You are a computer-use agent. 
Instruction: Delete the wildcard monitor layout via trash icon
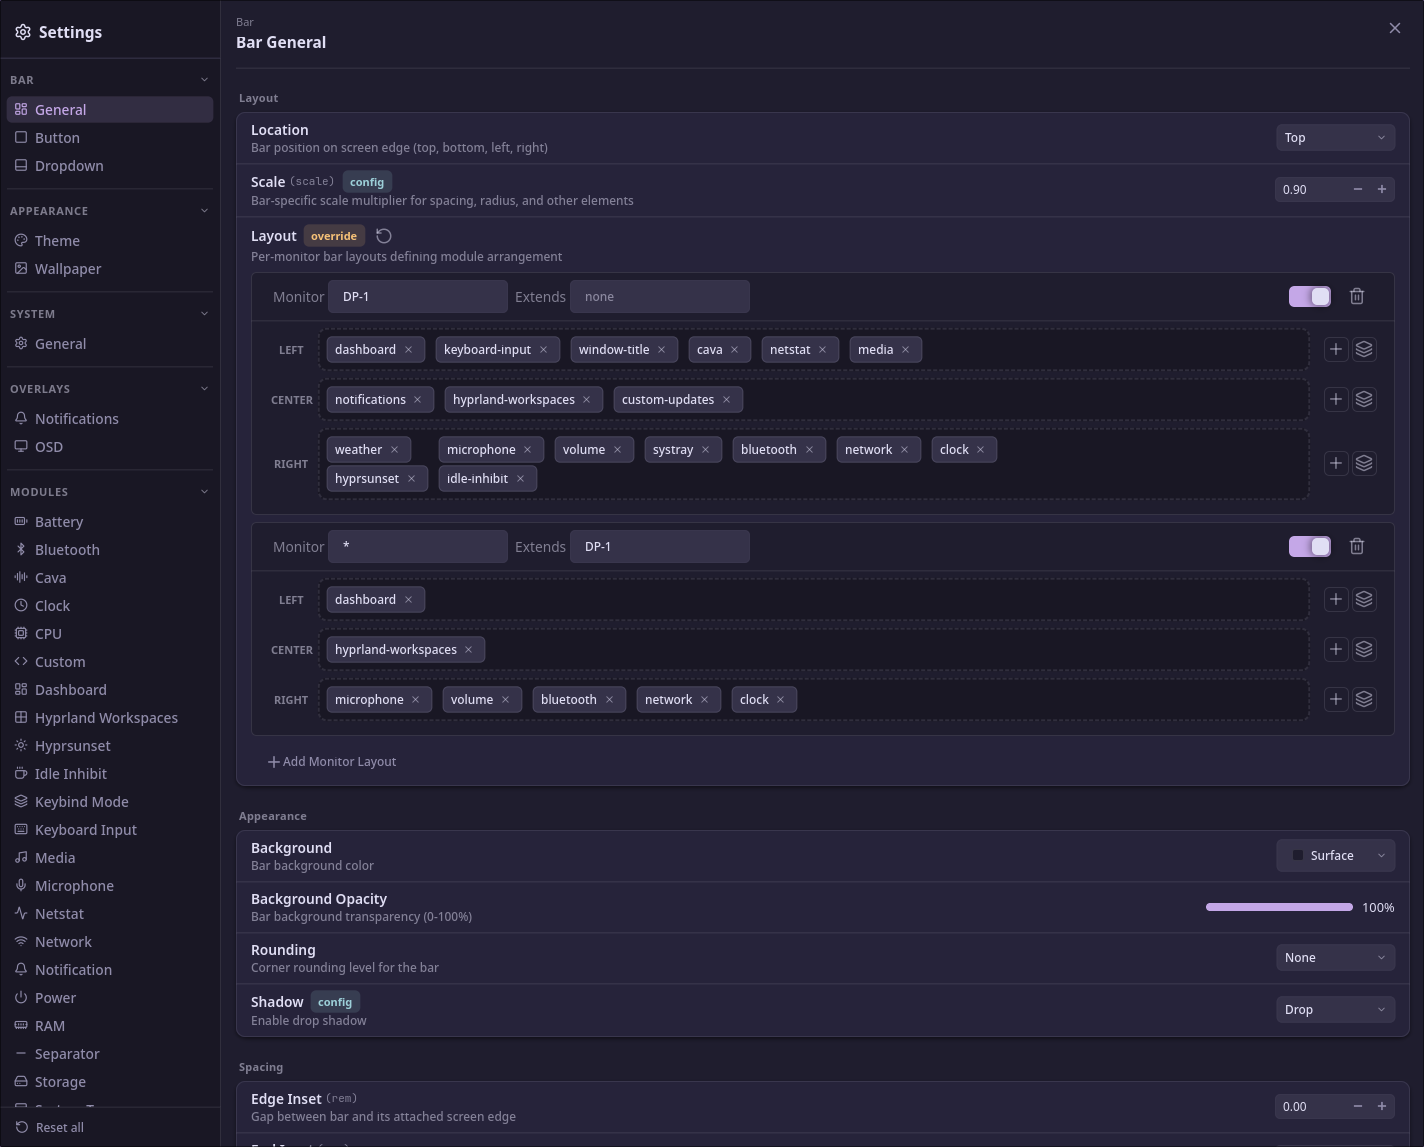1357,546
